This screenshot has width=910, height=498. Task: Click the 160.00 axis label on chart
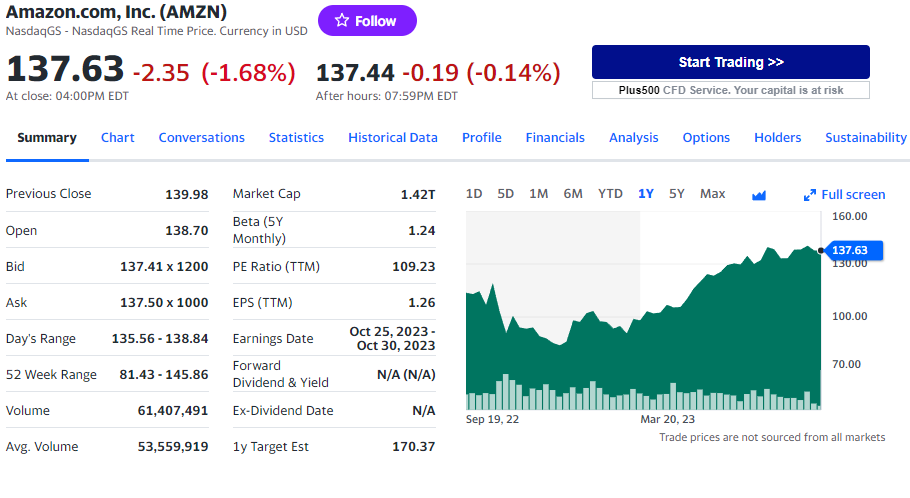pyautogui.click(x=850, y=216)
